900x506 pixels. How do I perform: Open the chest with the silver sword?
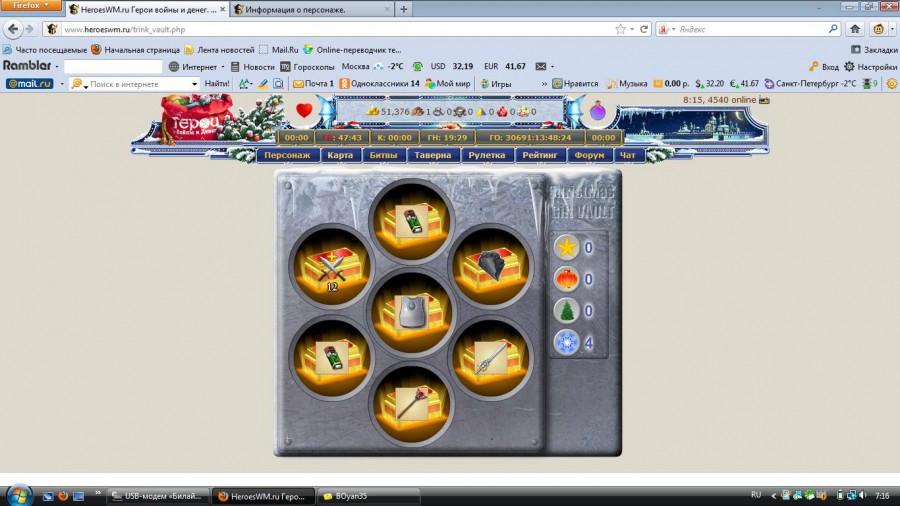(490, 357)
